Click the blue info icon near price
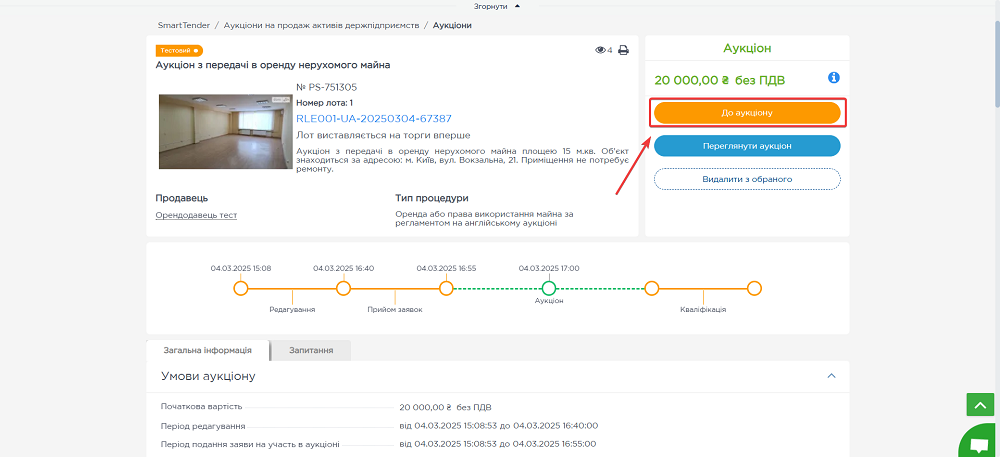1000x457 pixels. click(x=833, y=78)
